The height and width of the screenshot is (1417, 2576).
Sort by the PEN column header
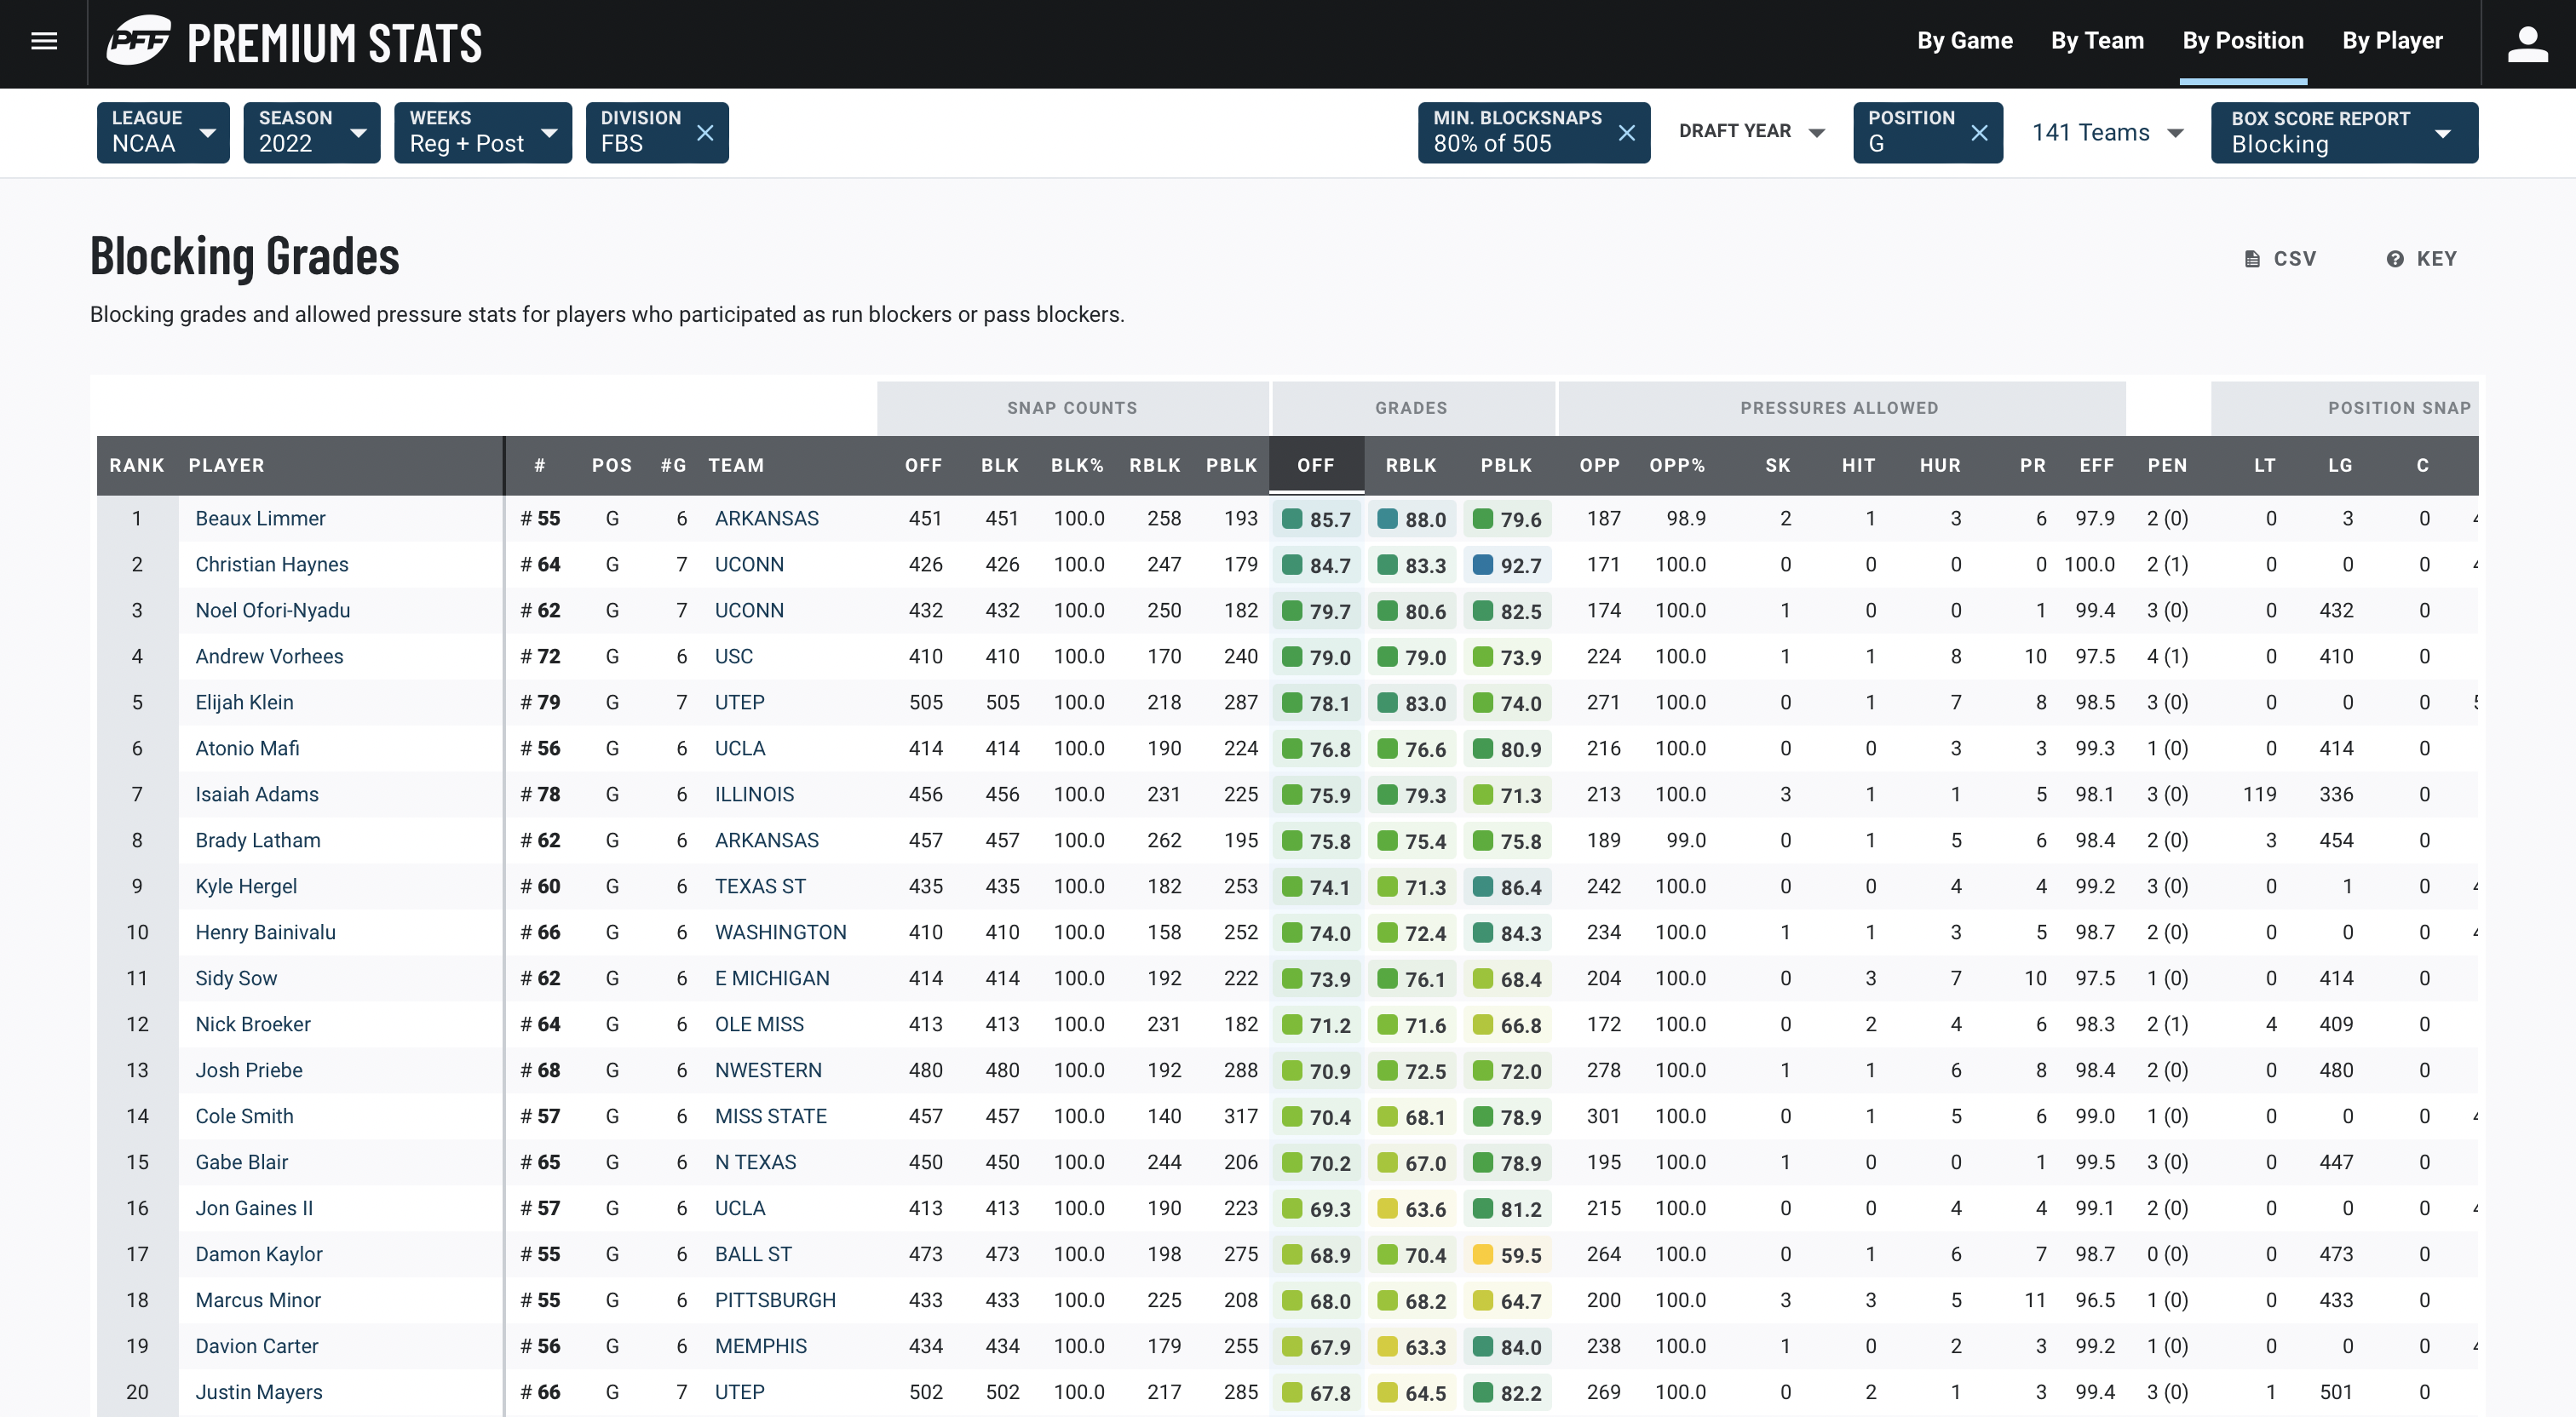click(2167, 465)
